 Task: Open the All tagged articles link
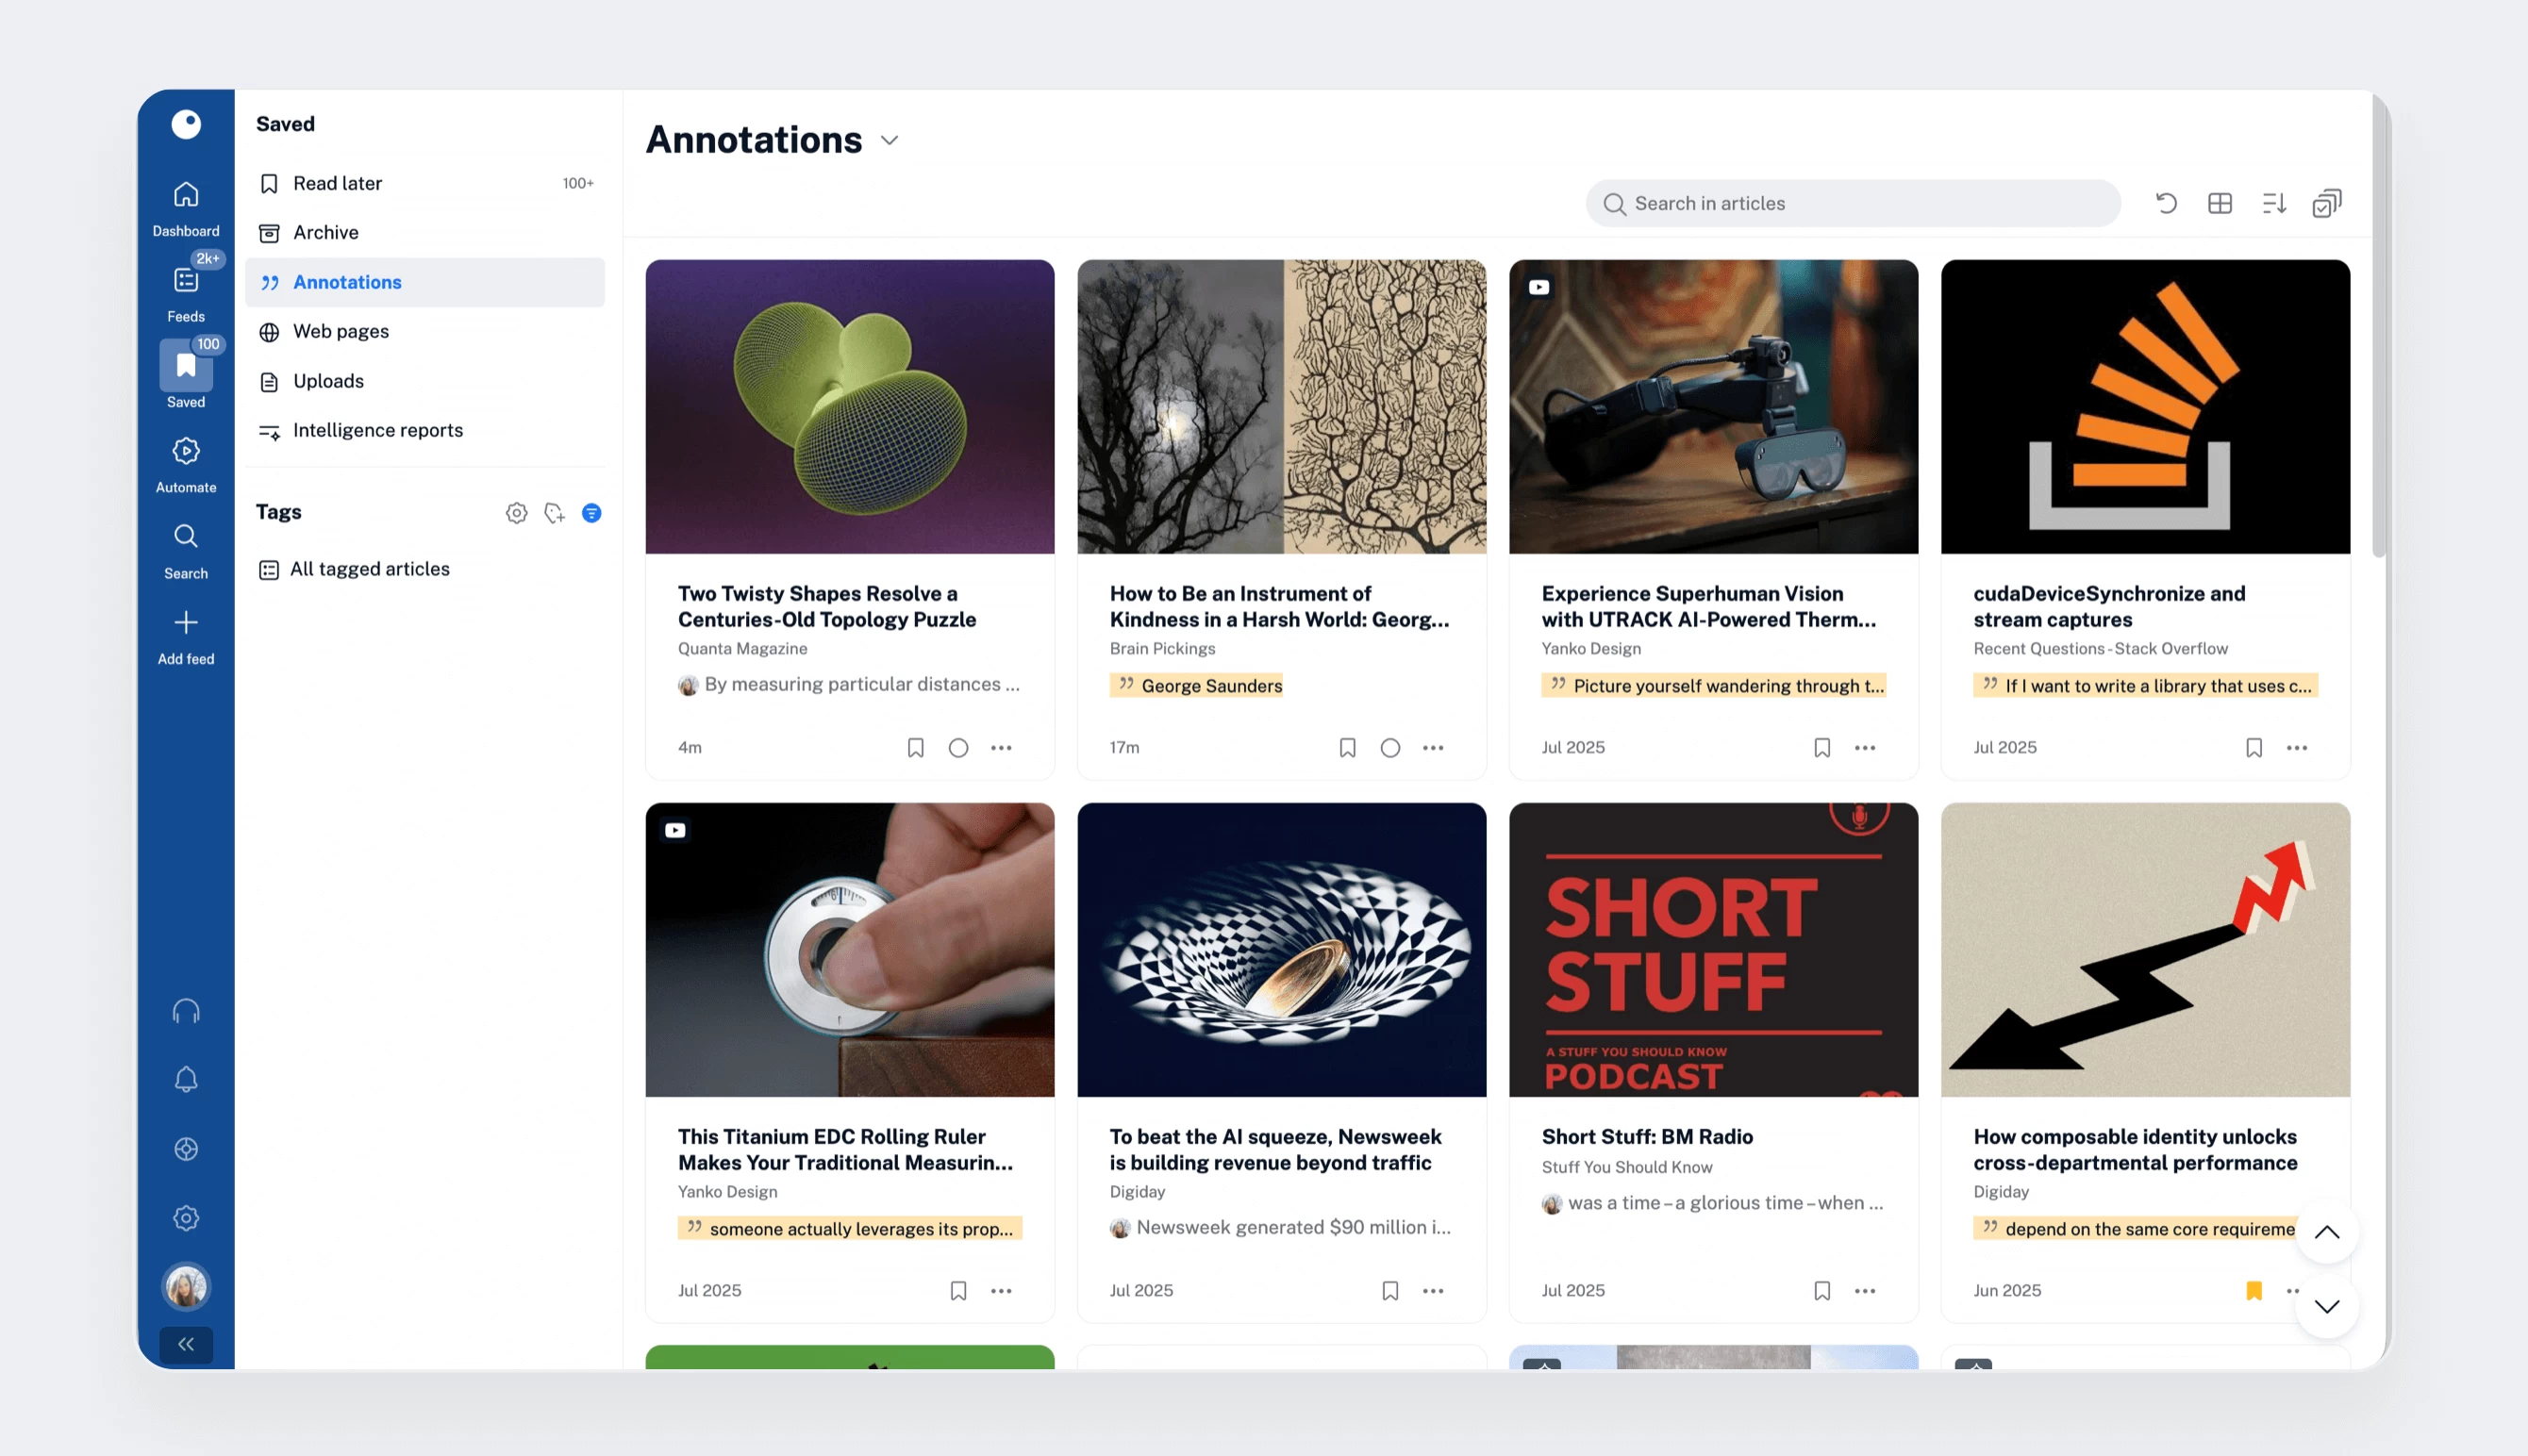tap(369, 570)
